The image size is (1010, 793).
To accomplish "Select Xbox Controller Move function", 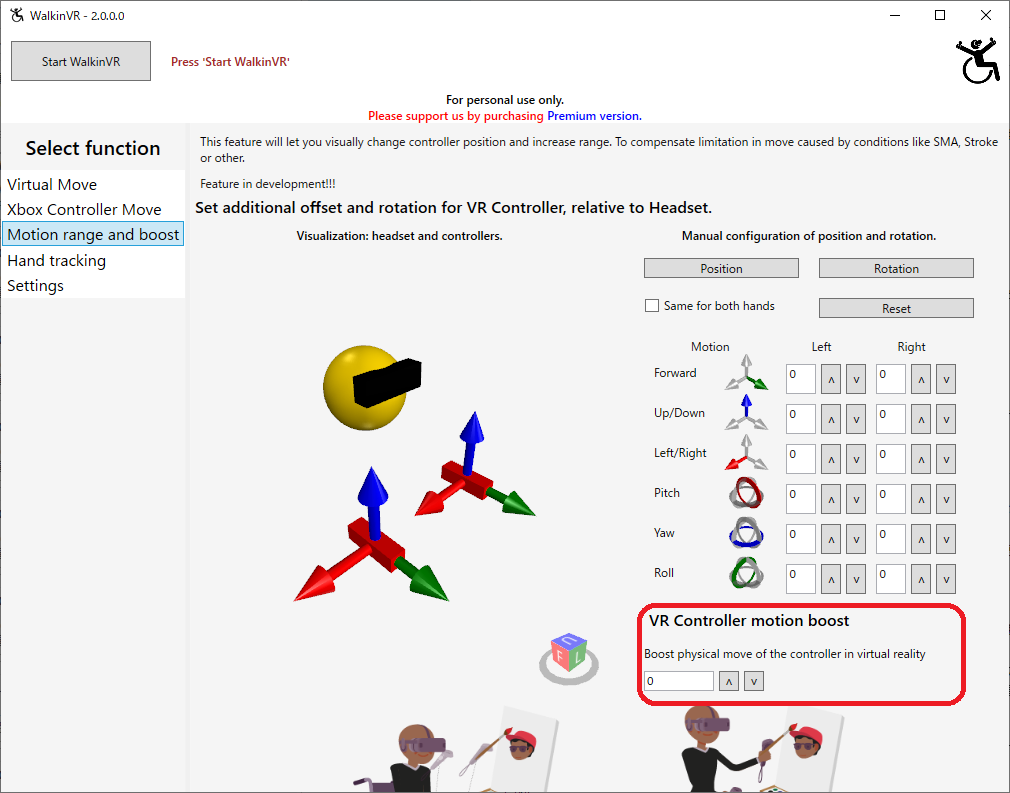I will [x=84, y=209].
